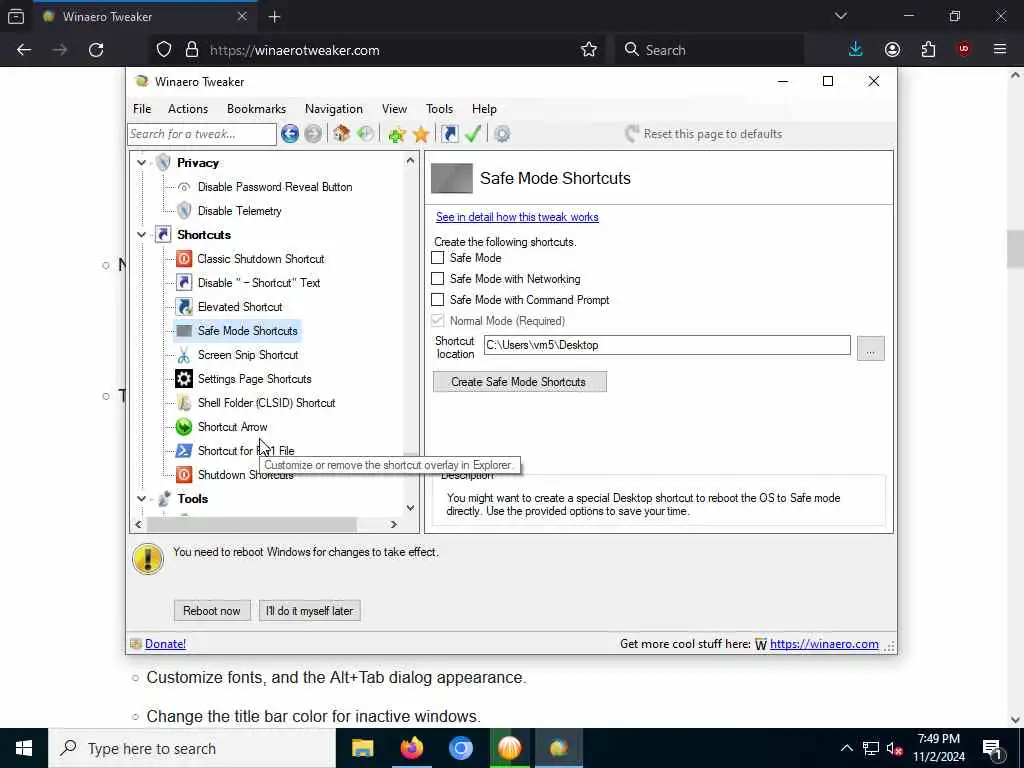Open the File menu
Viewport: 1024px width, 768px height.
(x=142, y=109)
